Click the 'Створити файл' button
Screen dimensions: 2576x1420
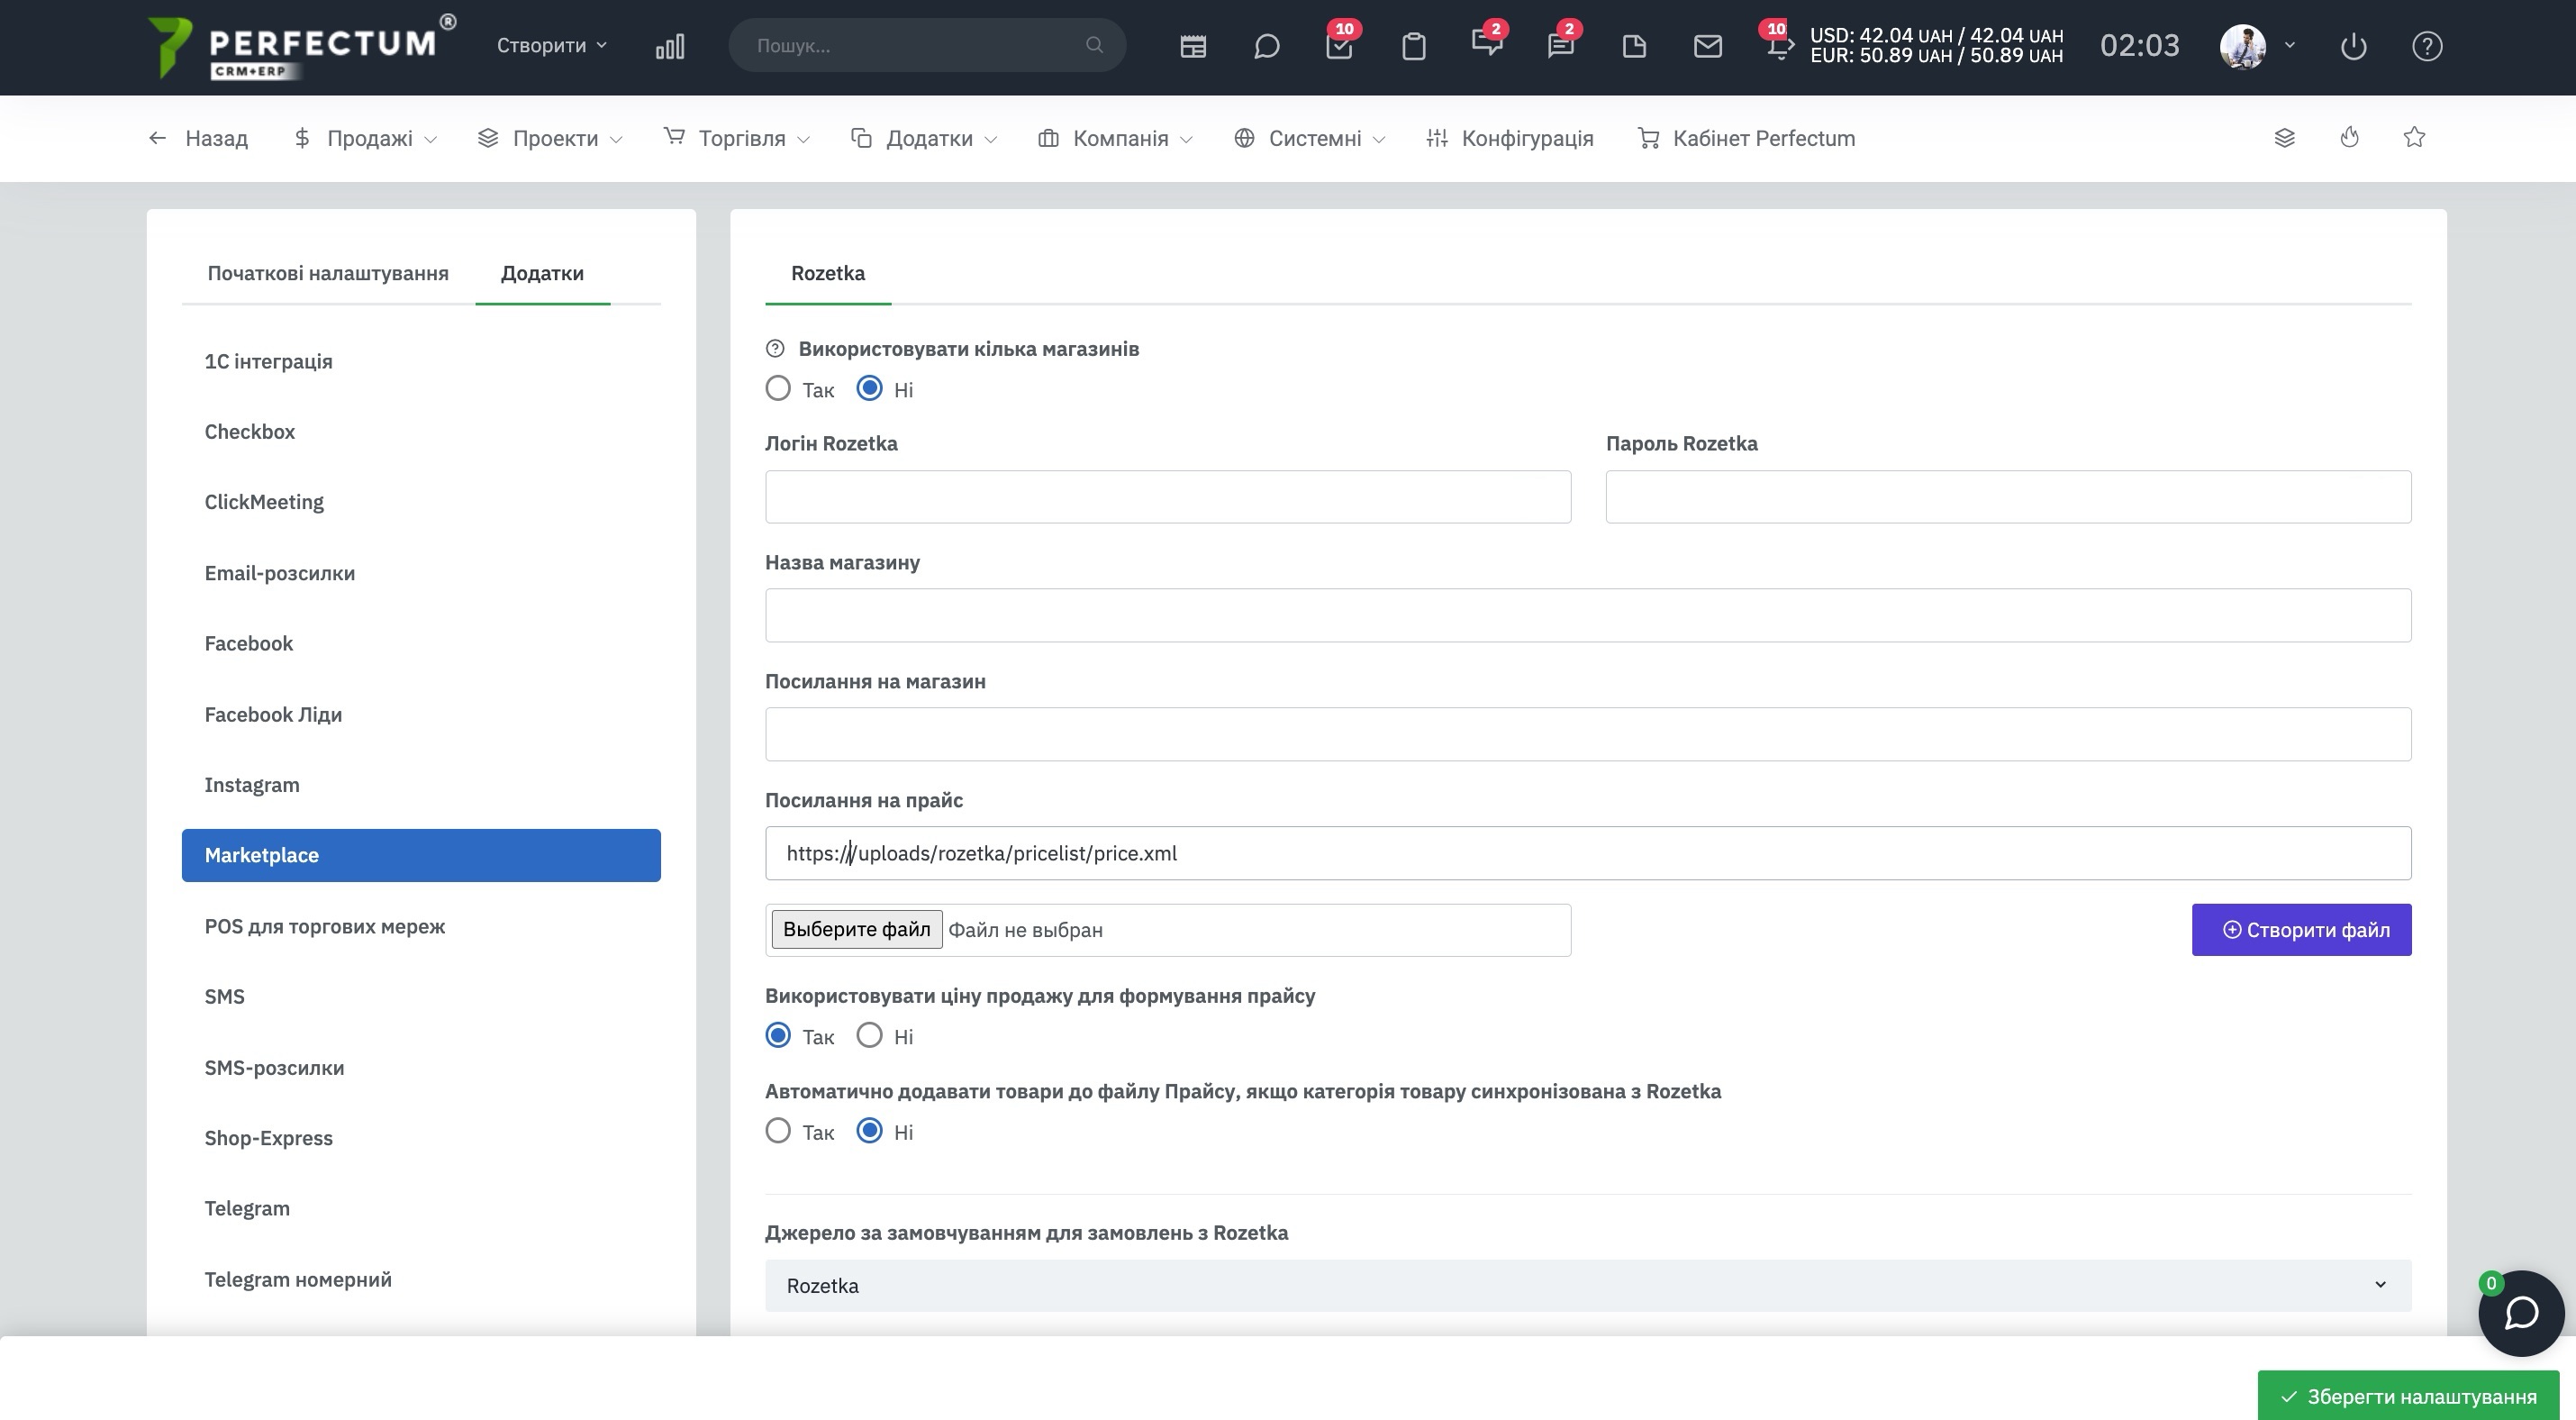point(2301,930)
